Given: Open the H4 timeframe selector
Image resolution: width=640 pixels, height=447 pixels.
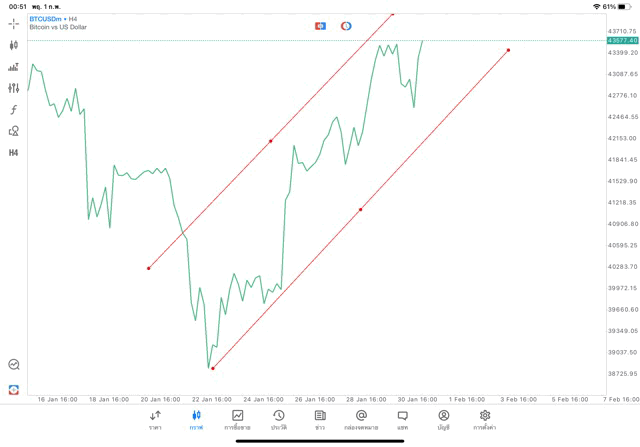Looking at the screenshot, I should click(x=14, y=152).
